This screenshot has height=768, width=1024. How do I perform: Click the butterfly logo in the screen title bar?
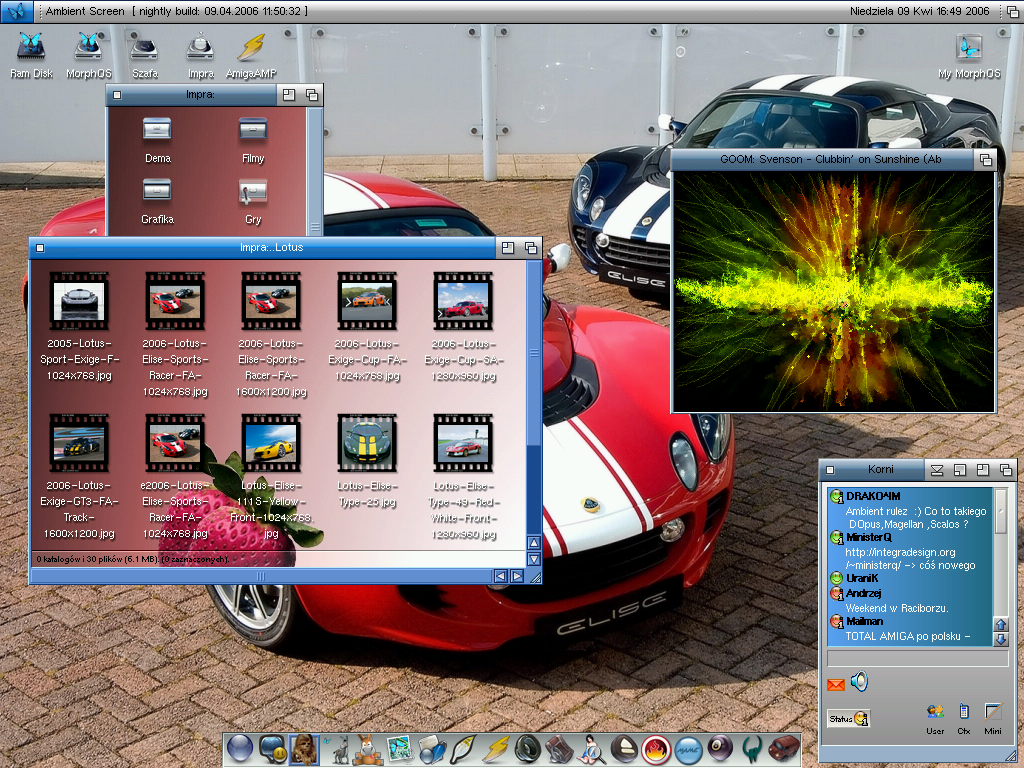(x=18, y=11)
